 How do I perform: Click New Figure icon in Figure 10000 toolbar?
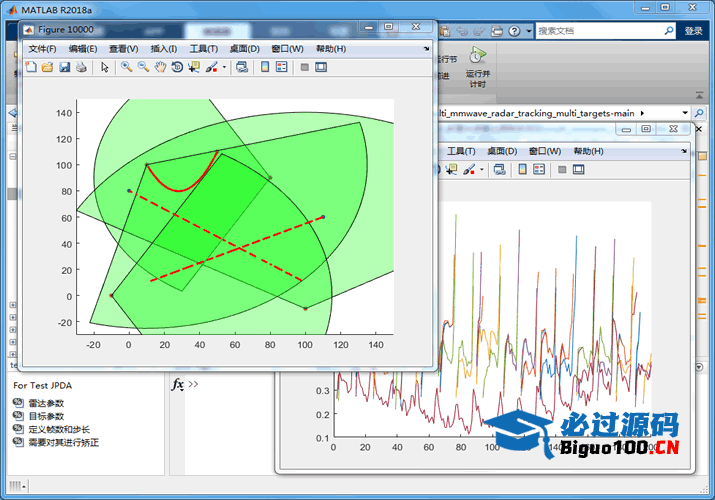pyautogui.click(x=31, y=67)
